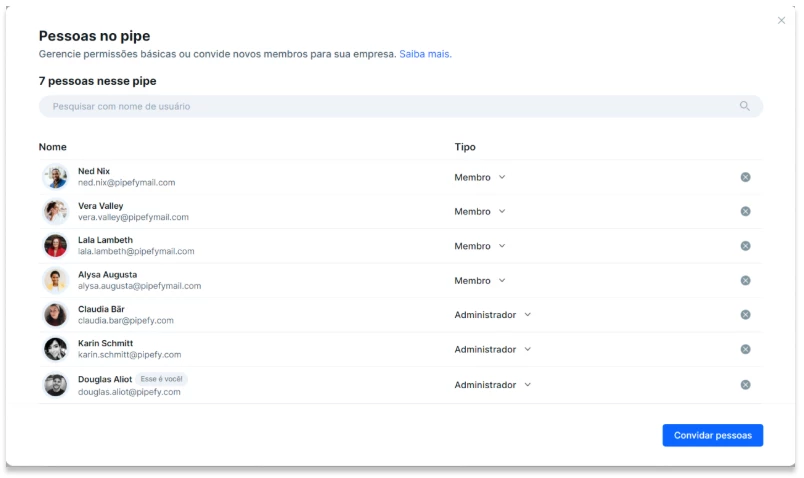804x478 pixels.
Task: Close the Pessoas no pipe dialog
Action: [781, 21]
